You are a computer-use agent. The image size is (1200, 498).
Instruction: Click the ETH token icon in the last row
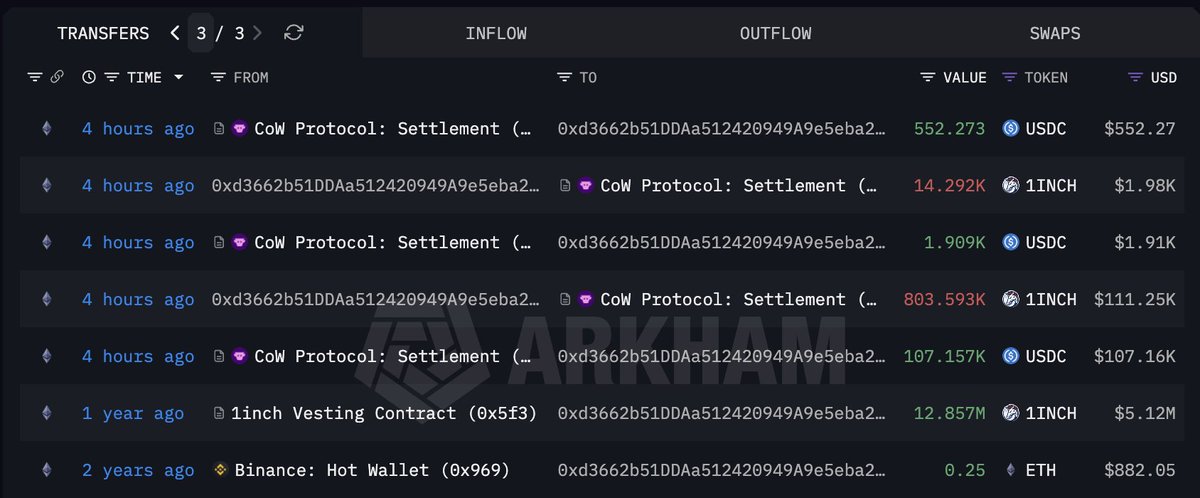click(x=1010, y=470)
